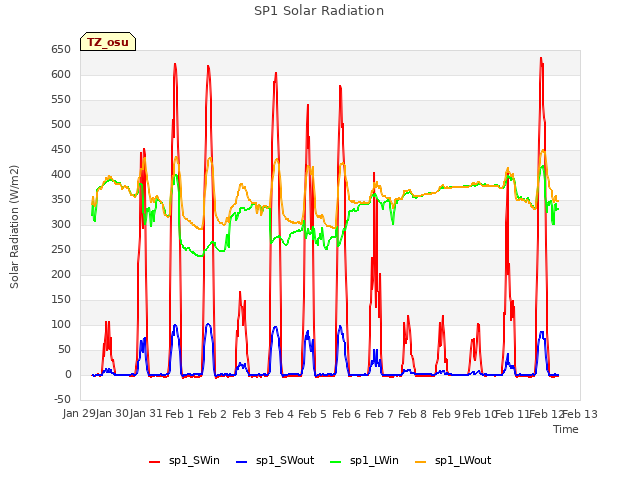The image size is (640, 480).
Task: Click the Feb 7 x-axis label
Action: coord(379,414)
